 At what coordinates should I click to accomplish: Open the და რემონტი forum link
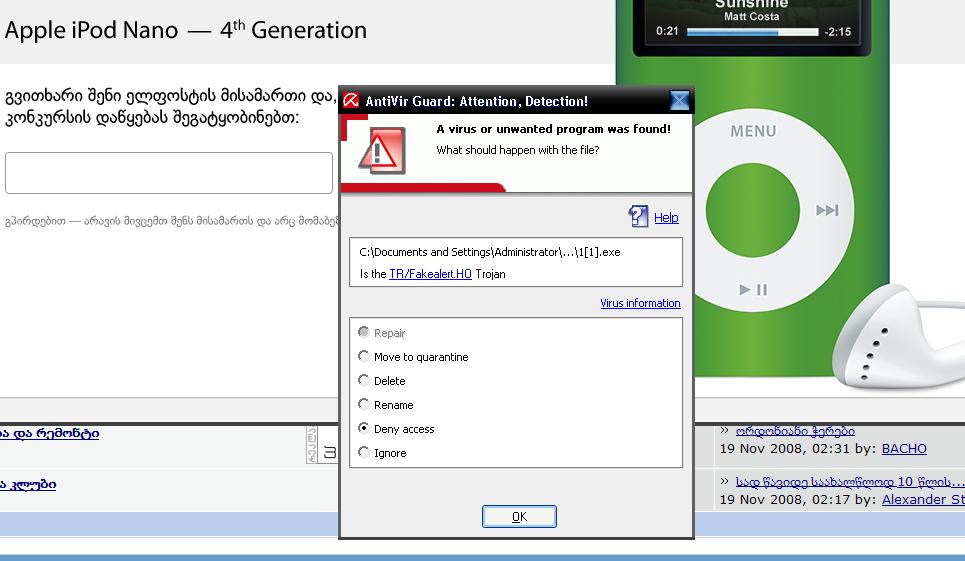pyautogui.click(x=49, y=433)
